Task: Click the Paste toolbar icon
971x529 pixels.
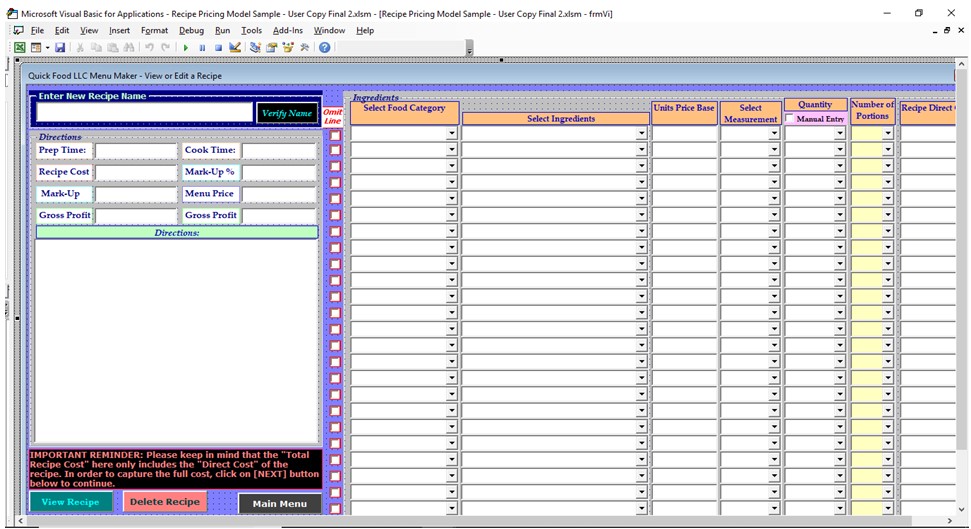Action: pos(112,47)
